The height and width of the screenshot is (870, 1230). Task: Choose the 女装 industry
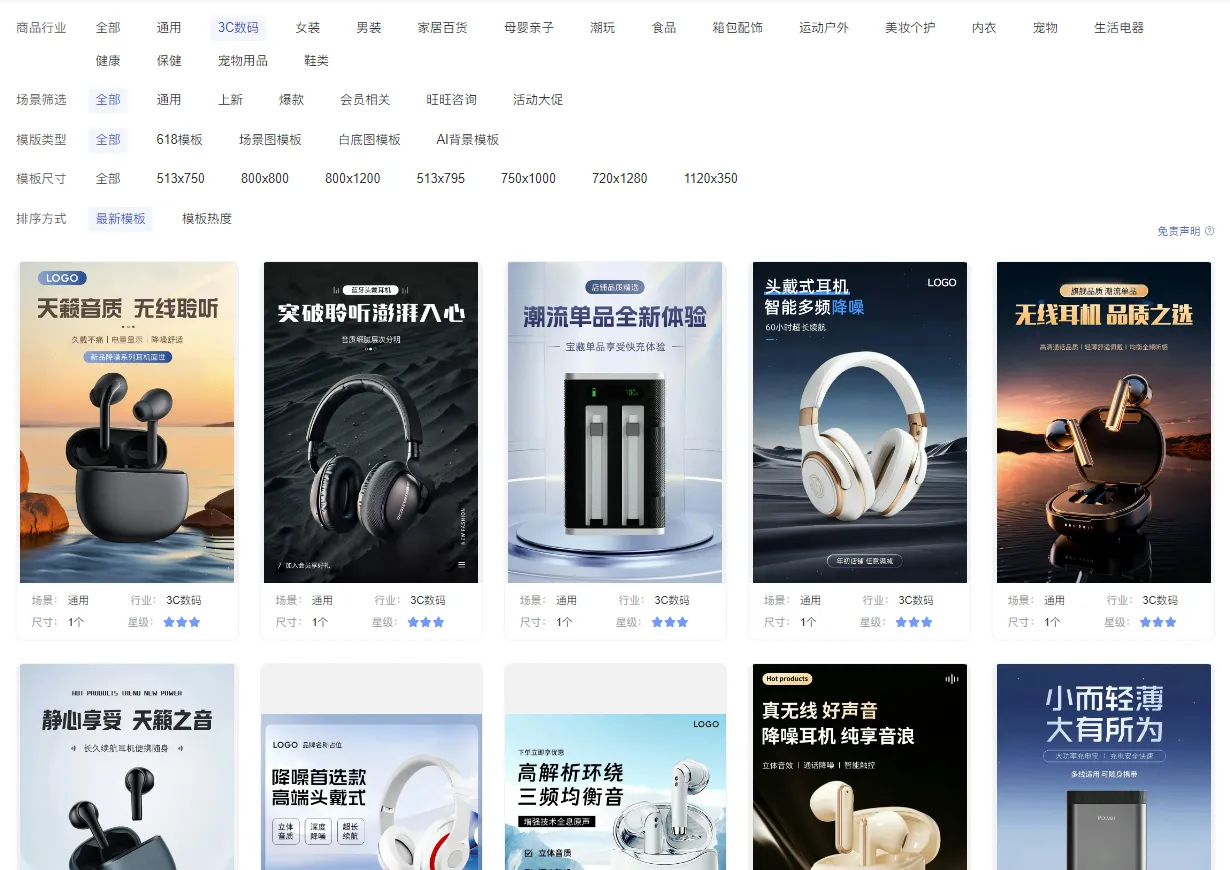[308, 28]
